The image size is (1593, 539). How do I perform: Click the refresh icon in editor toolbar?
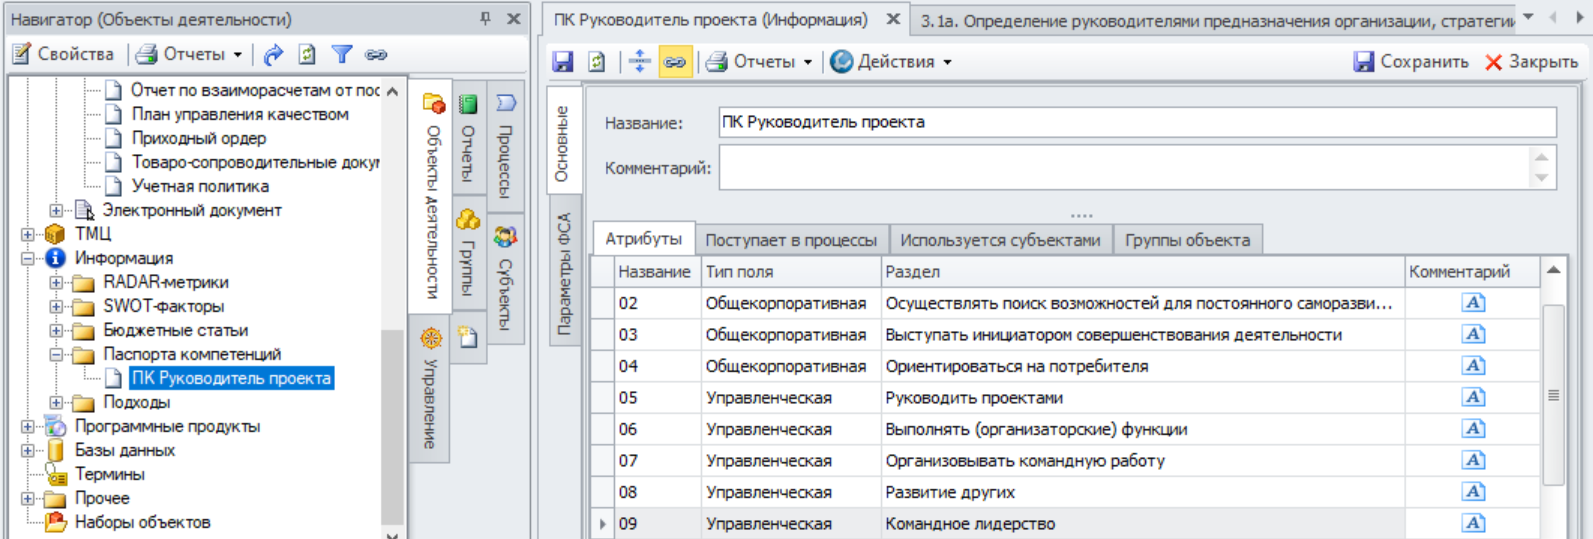pyautogui.click(x=597, y=62)
